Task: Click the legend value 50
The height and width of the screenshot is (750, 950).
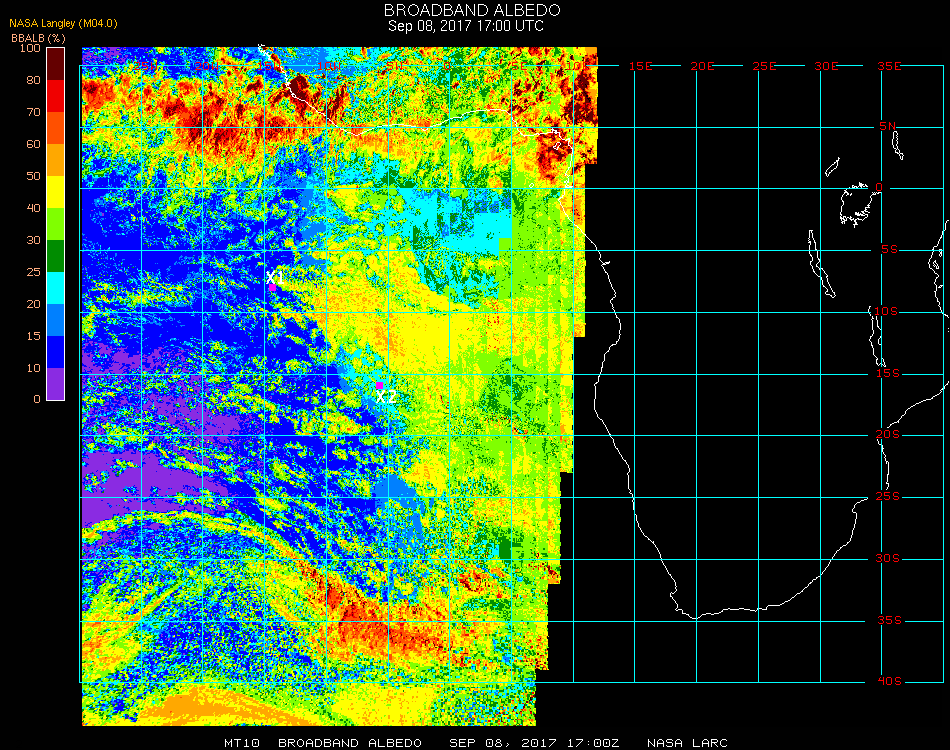Action: pyautogui.click(x=33, y=176)
